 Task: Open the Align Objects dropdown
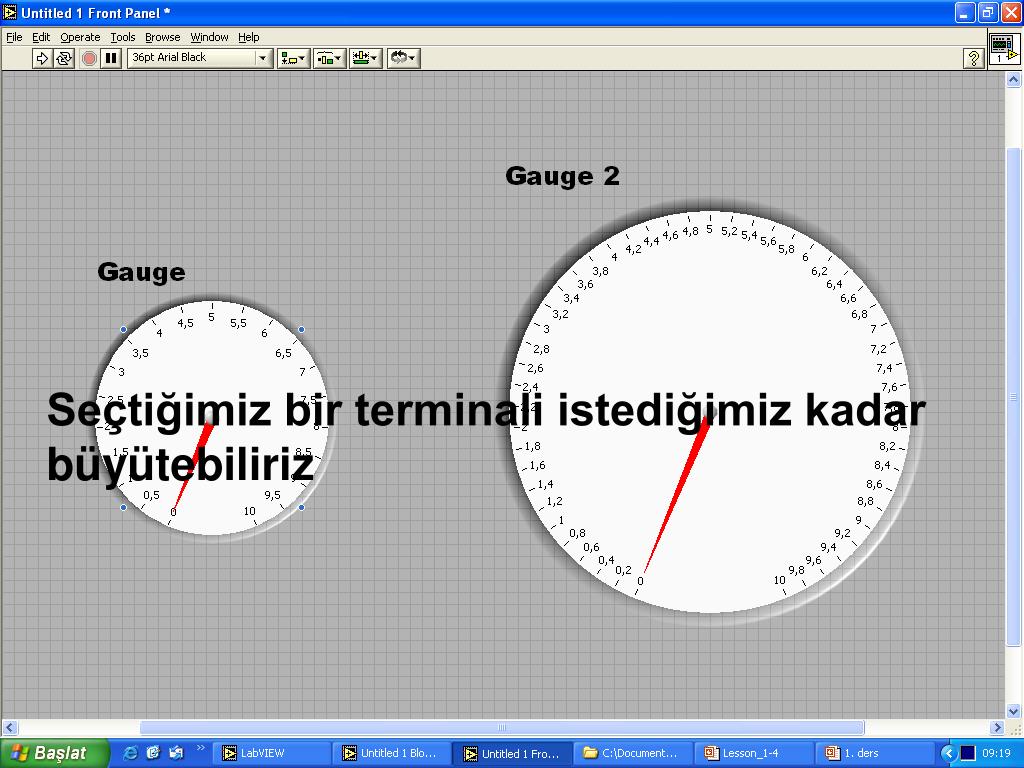coord(293,58)
